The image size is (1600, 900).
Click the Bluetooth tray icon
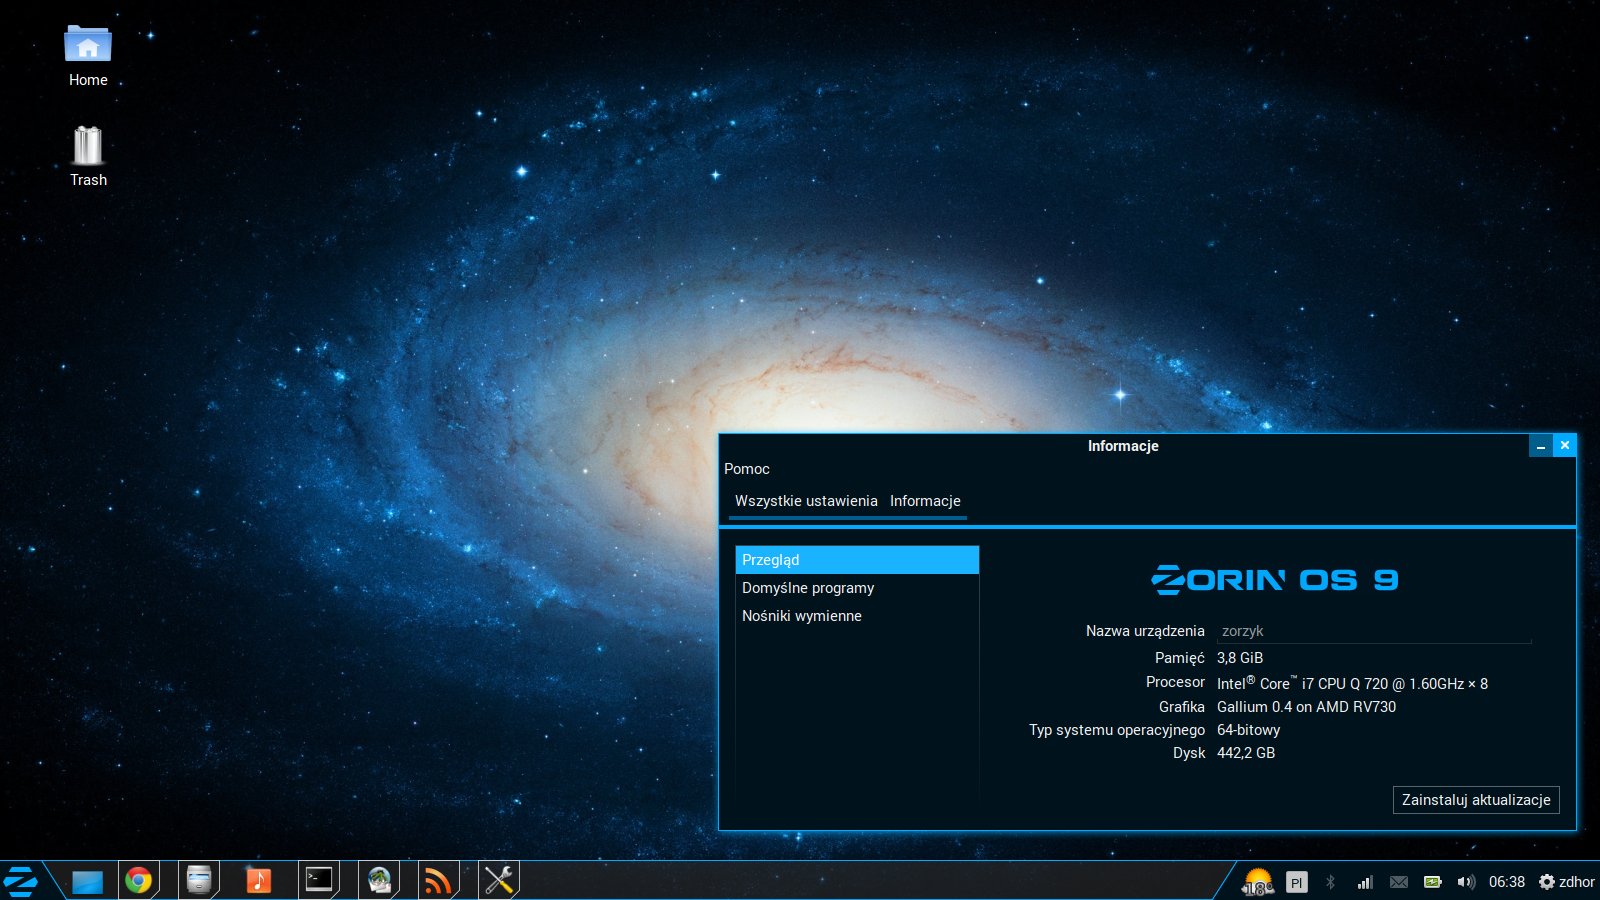coord(1330,882)
